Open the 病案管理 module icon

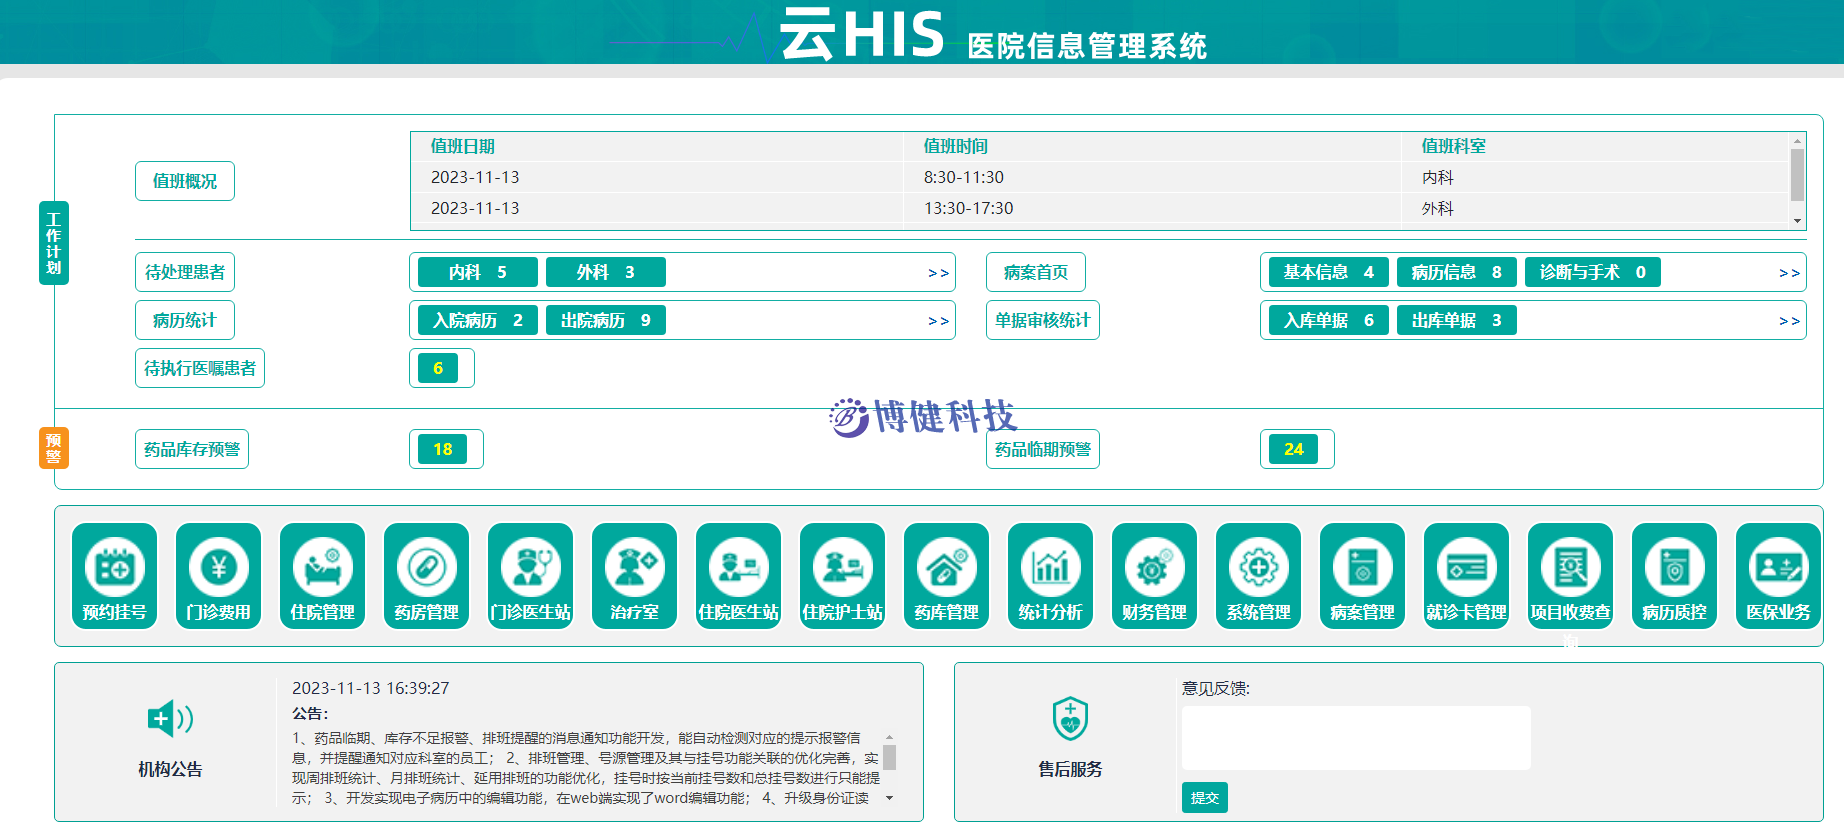point(1363,576)
